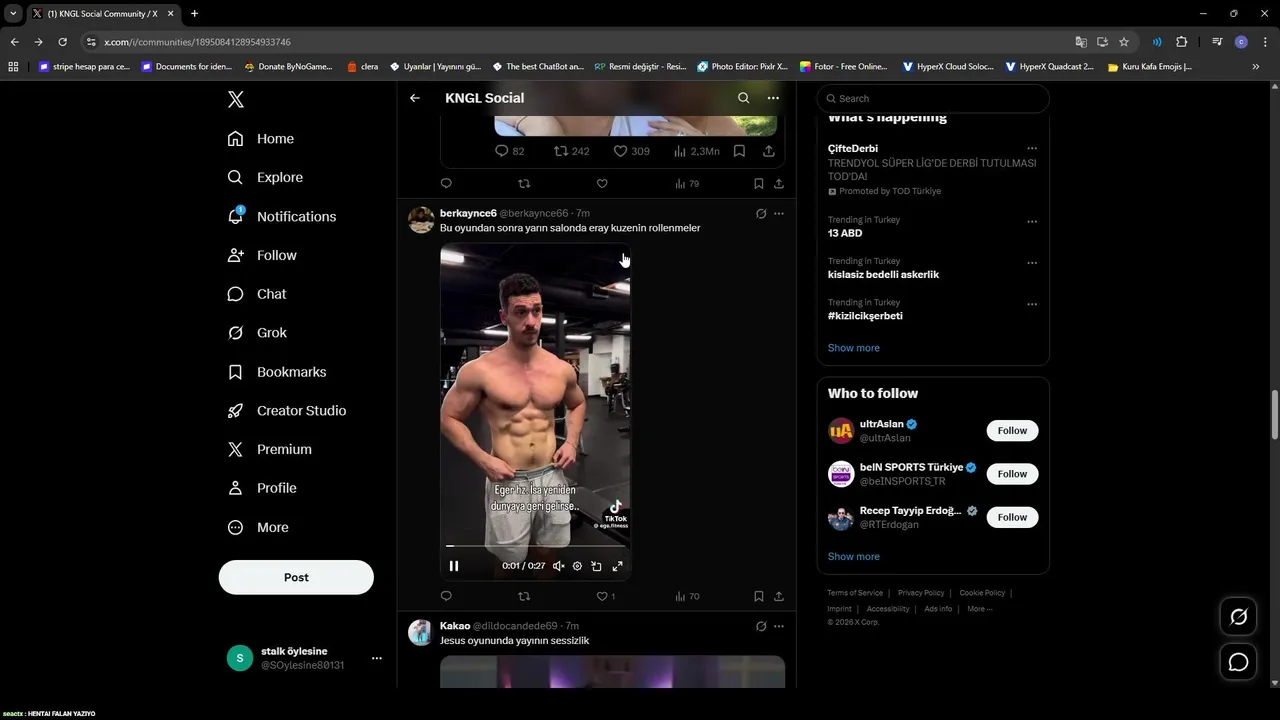Open more options on berkaynce6 post
This screenshot has width=1280, height=720.
(x=779, y=213)
